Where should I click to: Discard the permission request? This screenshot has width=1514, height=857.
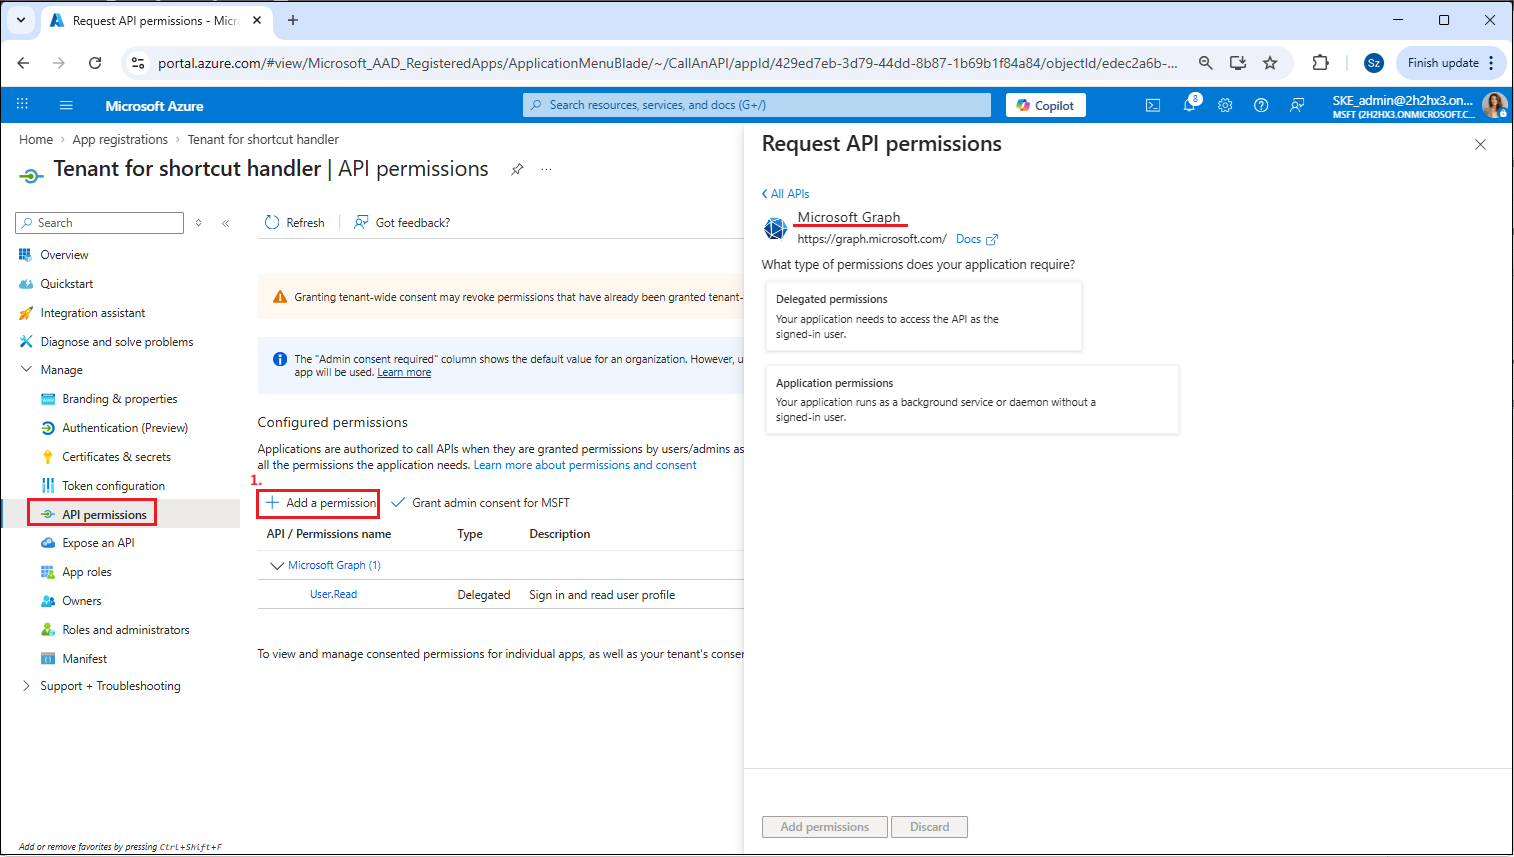pos(930,827)
